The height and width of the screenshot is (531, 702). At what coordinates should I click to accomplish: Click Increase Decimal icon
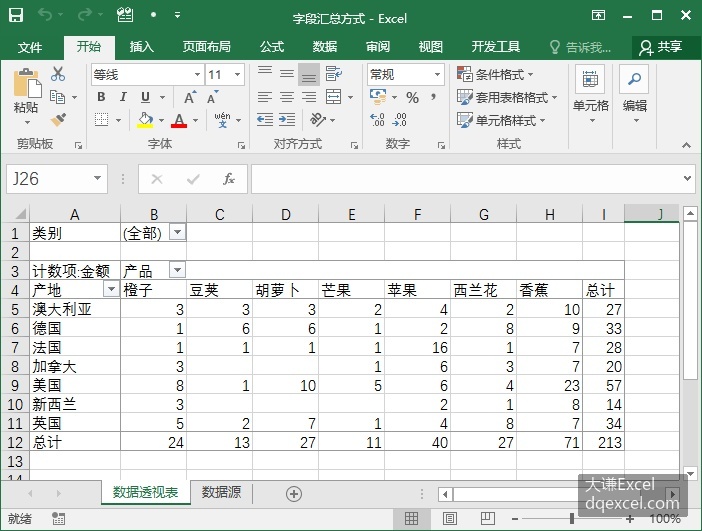point(377,120)
